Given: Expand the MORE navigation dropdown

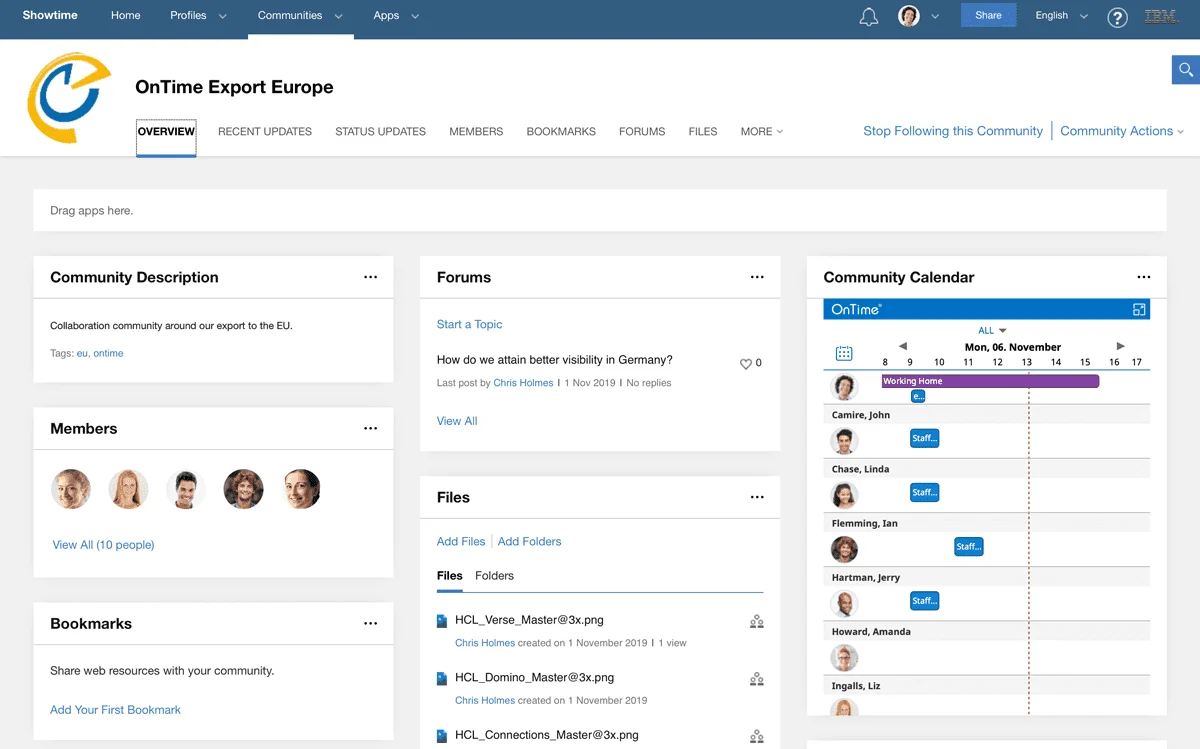Looking at the screenshot, I should (761, 132).
